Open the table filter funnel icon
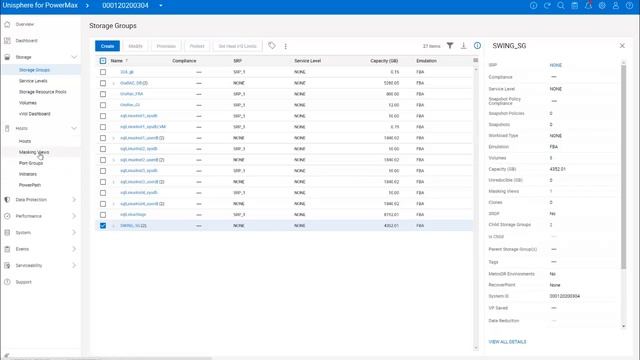Viewport: 640px width, 360px height. coord(450,46)
